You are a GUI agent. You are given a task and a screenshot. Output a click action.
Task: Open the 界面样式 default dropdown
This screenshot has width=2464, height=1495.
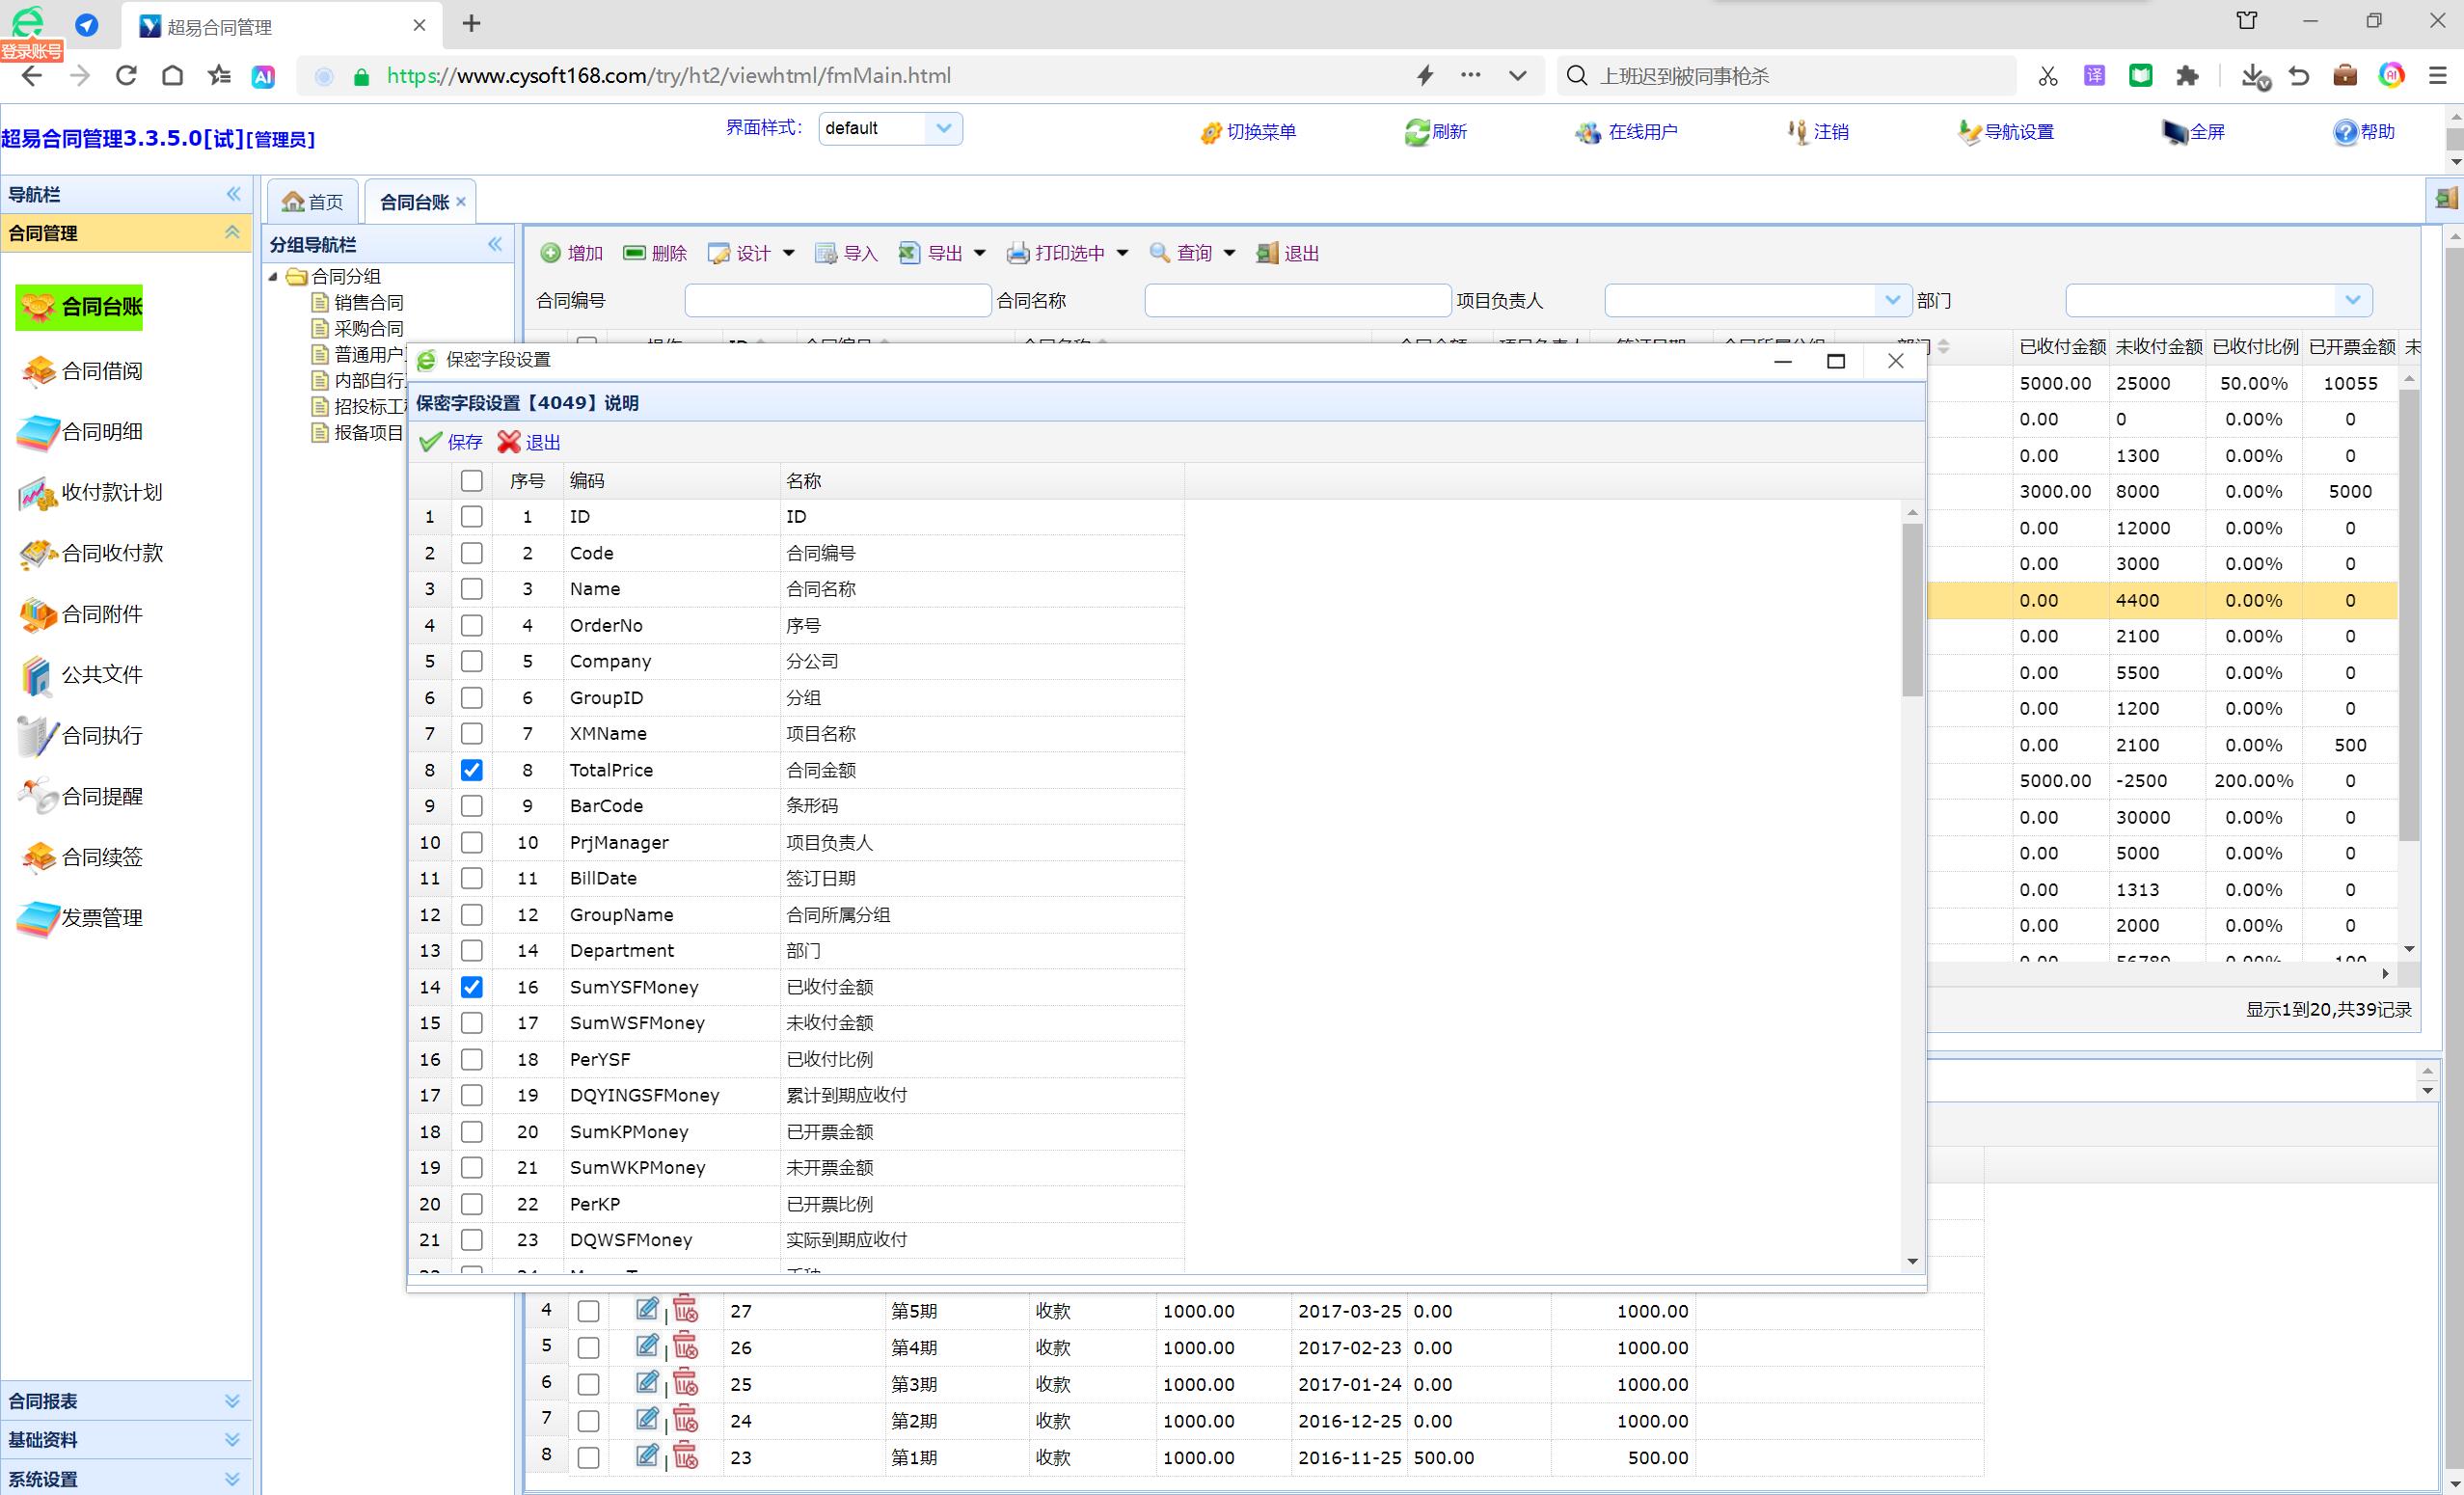(942, 128)
